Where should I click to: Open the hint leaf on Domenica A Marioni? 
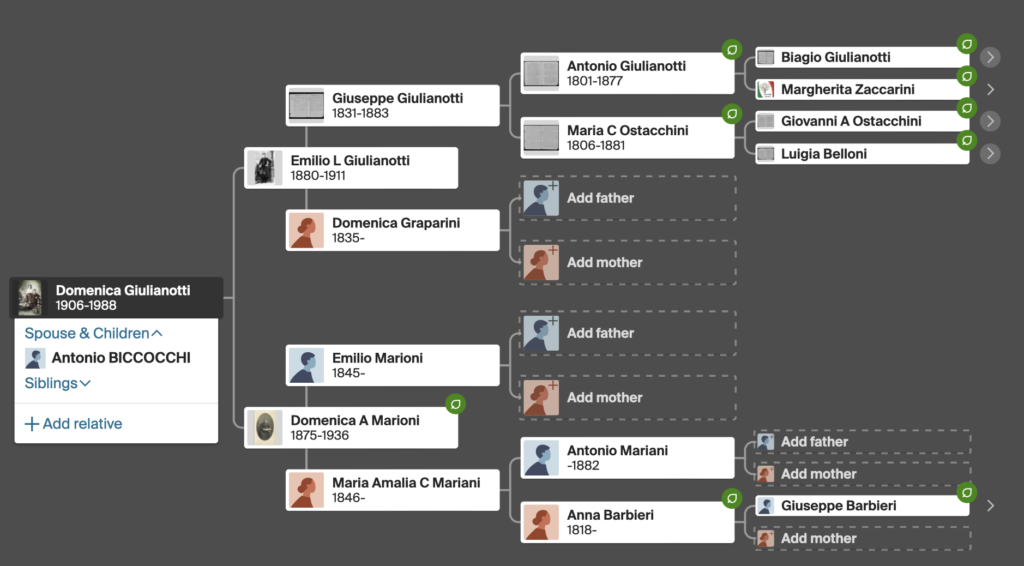(456, 404)
